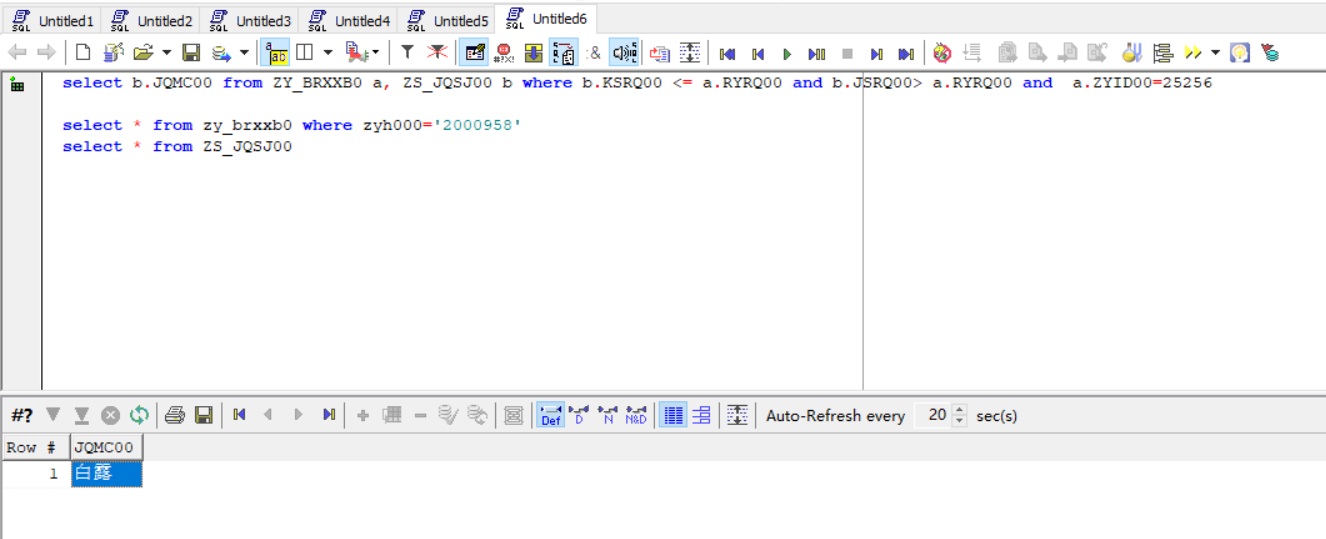The image size is (1326, 539).
Task: Click the top toolbar fit-row-height icon
Action: pos(689,53)
